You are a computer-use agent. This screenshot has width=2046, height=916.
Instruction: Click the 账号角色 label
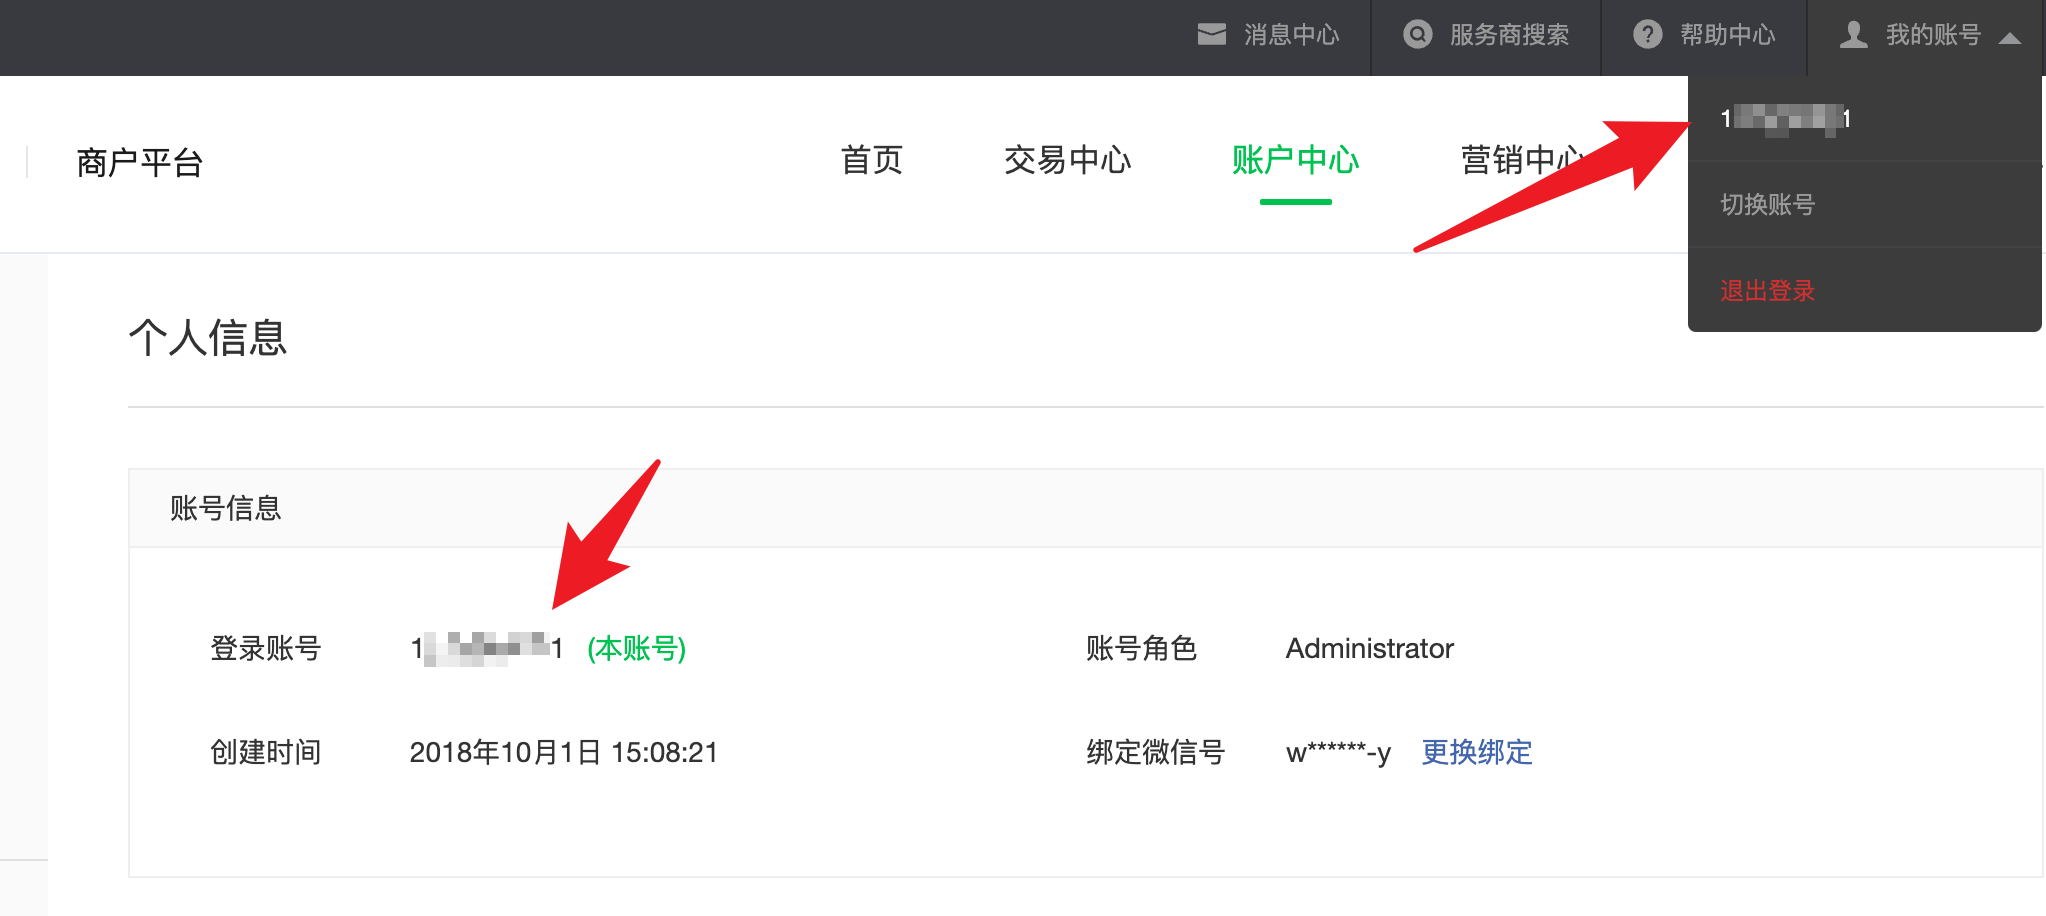pyautogui.click(x=1142, y=648)
